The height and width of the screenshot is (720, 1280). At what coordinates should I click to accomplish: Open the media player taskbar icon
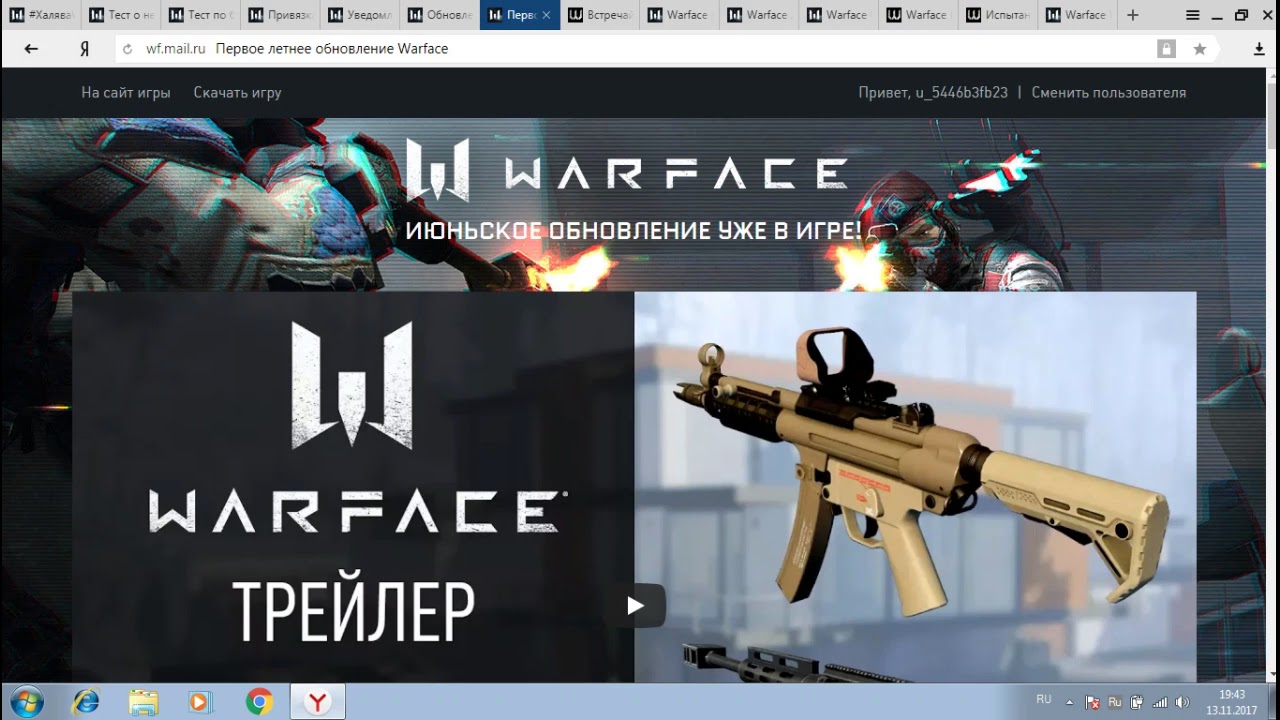(x=200, y=702)
